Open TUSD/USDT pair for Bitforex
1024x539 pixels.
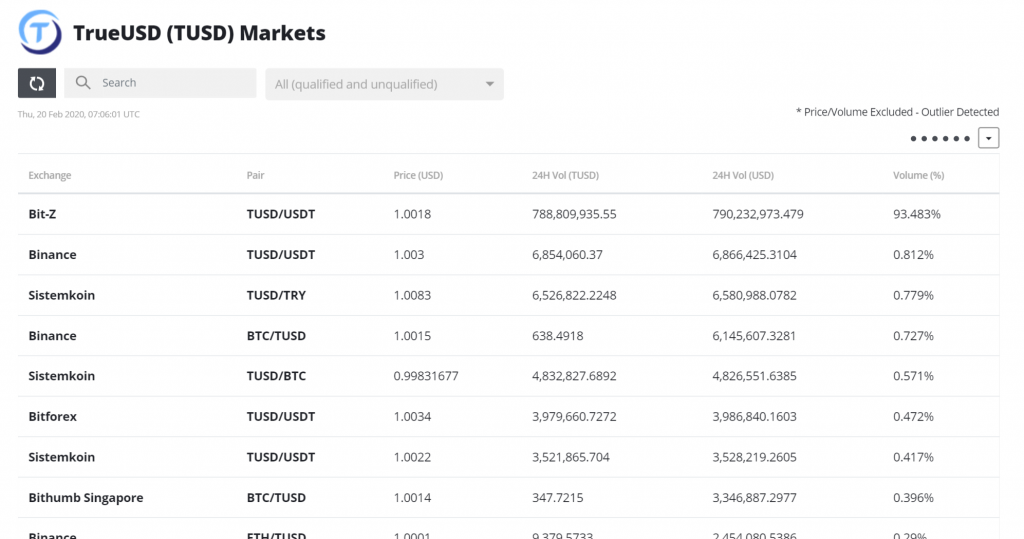tap(281, 417)
